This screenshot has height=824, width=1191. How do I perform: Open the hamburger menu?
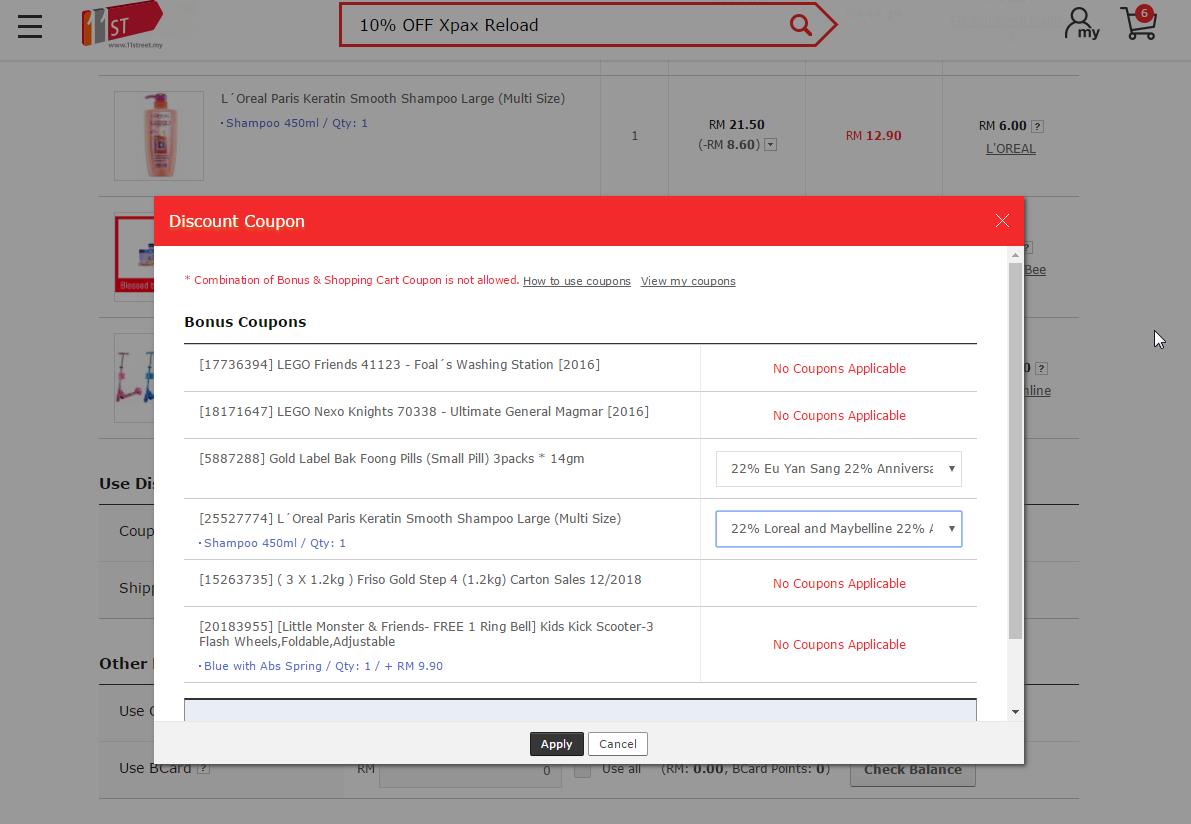(30, 26)
